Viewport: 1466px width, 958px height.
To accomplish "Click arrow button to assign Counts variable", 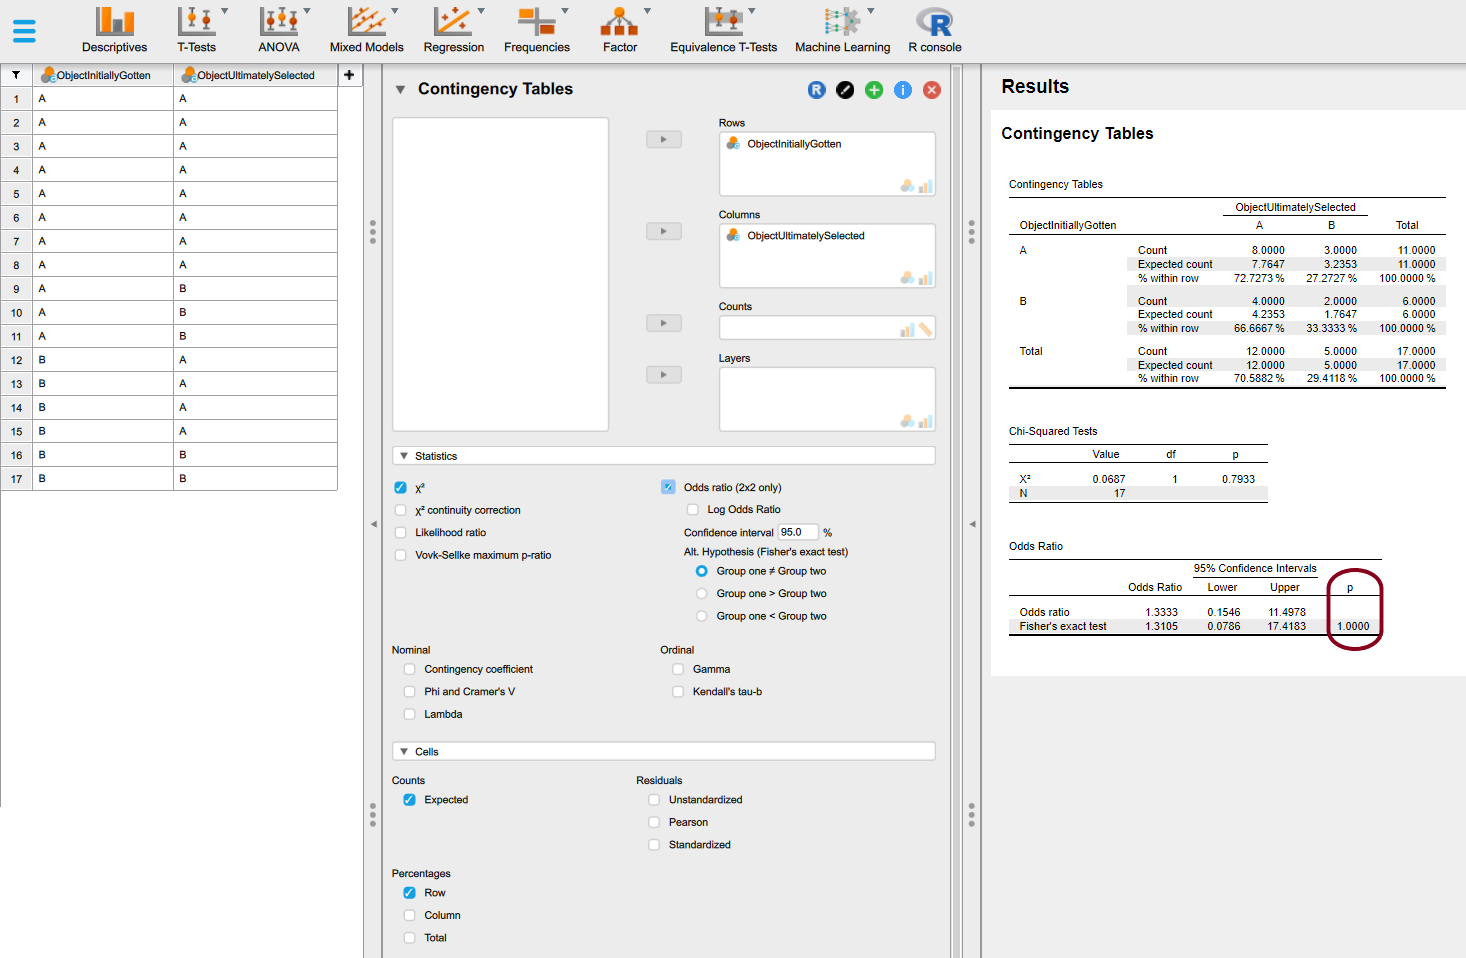I will (664, 323).
